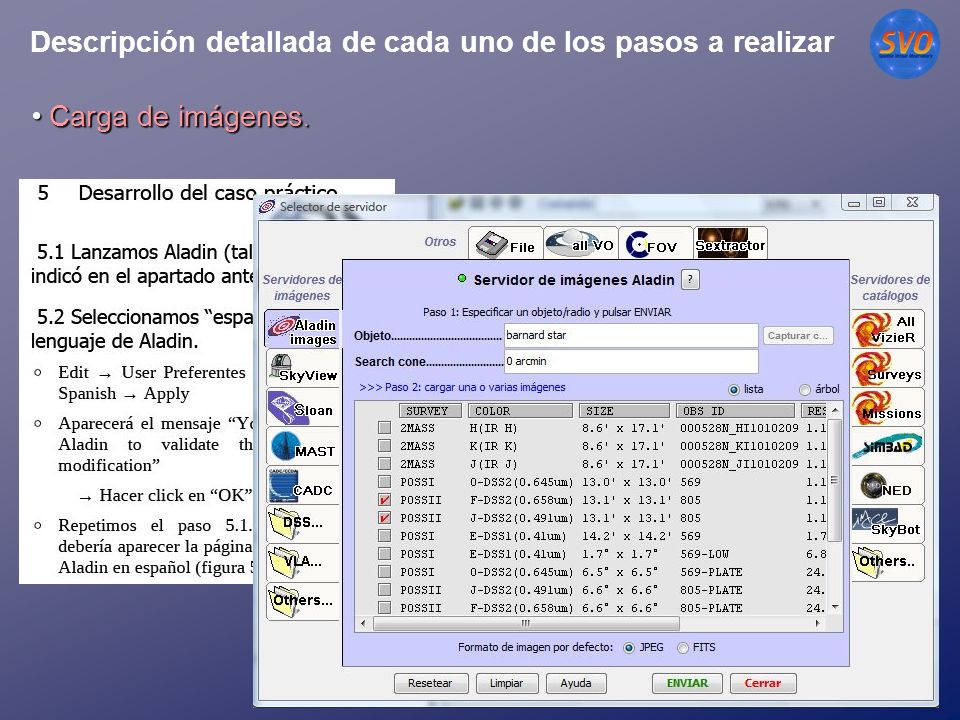Check POSSI E-DSS1 569-LOW row
The height and width of the screenshot is (720, 960).
pos(384,554)
